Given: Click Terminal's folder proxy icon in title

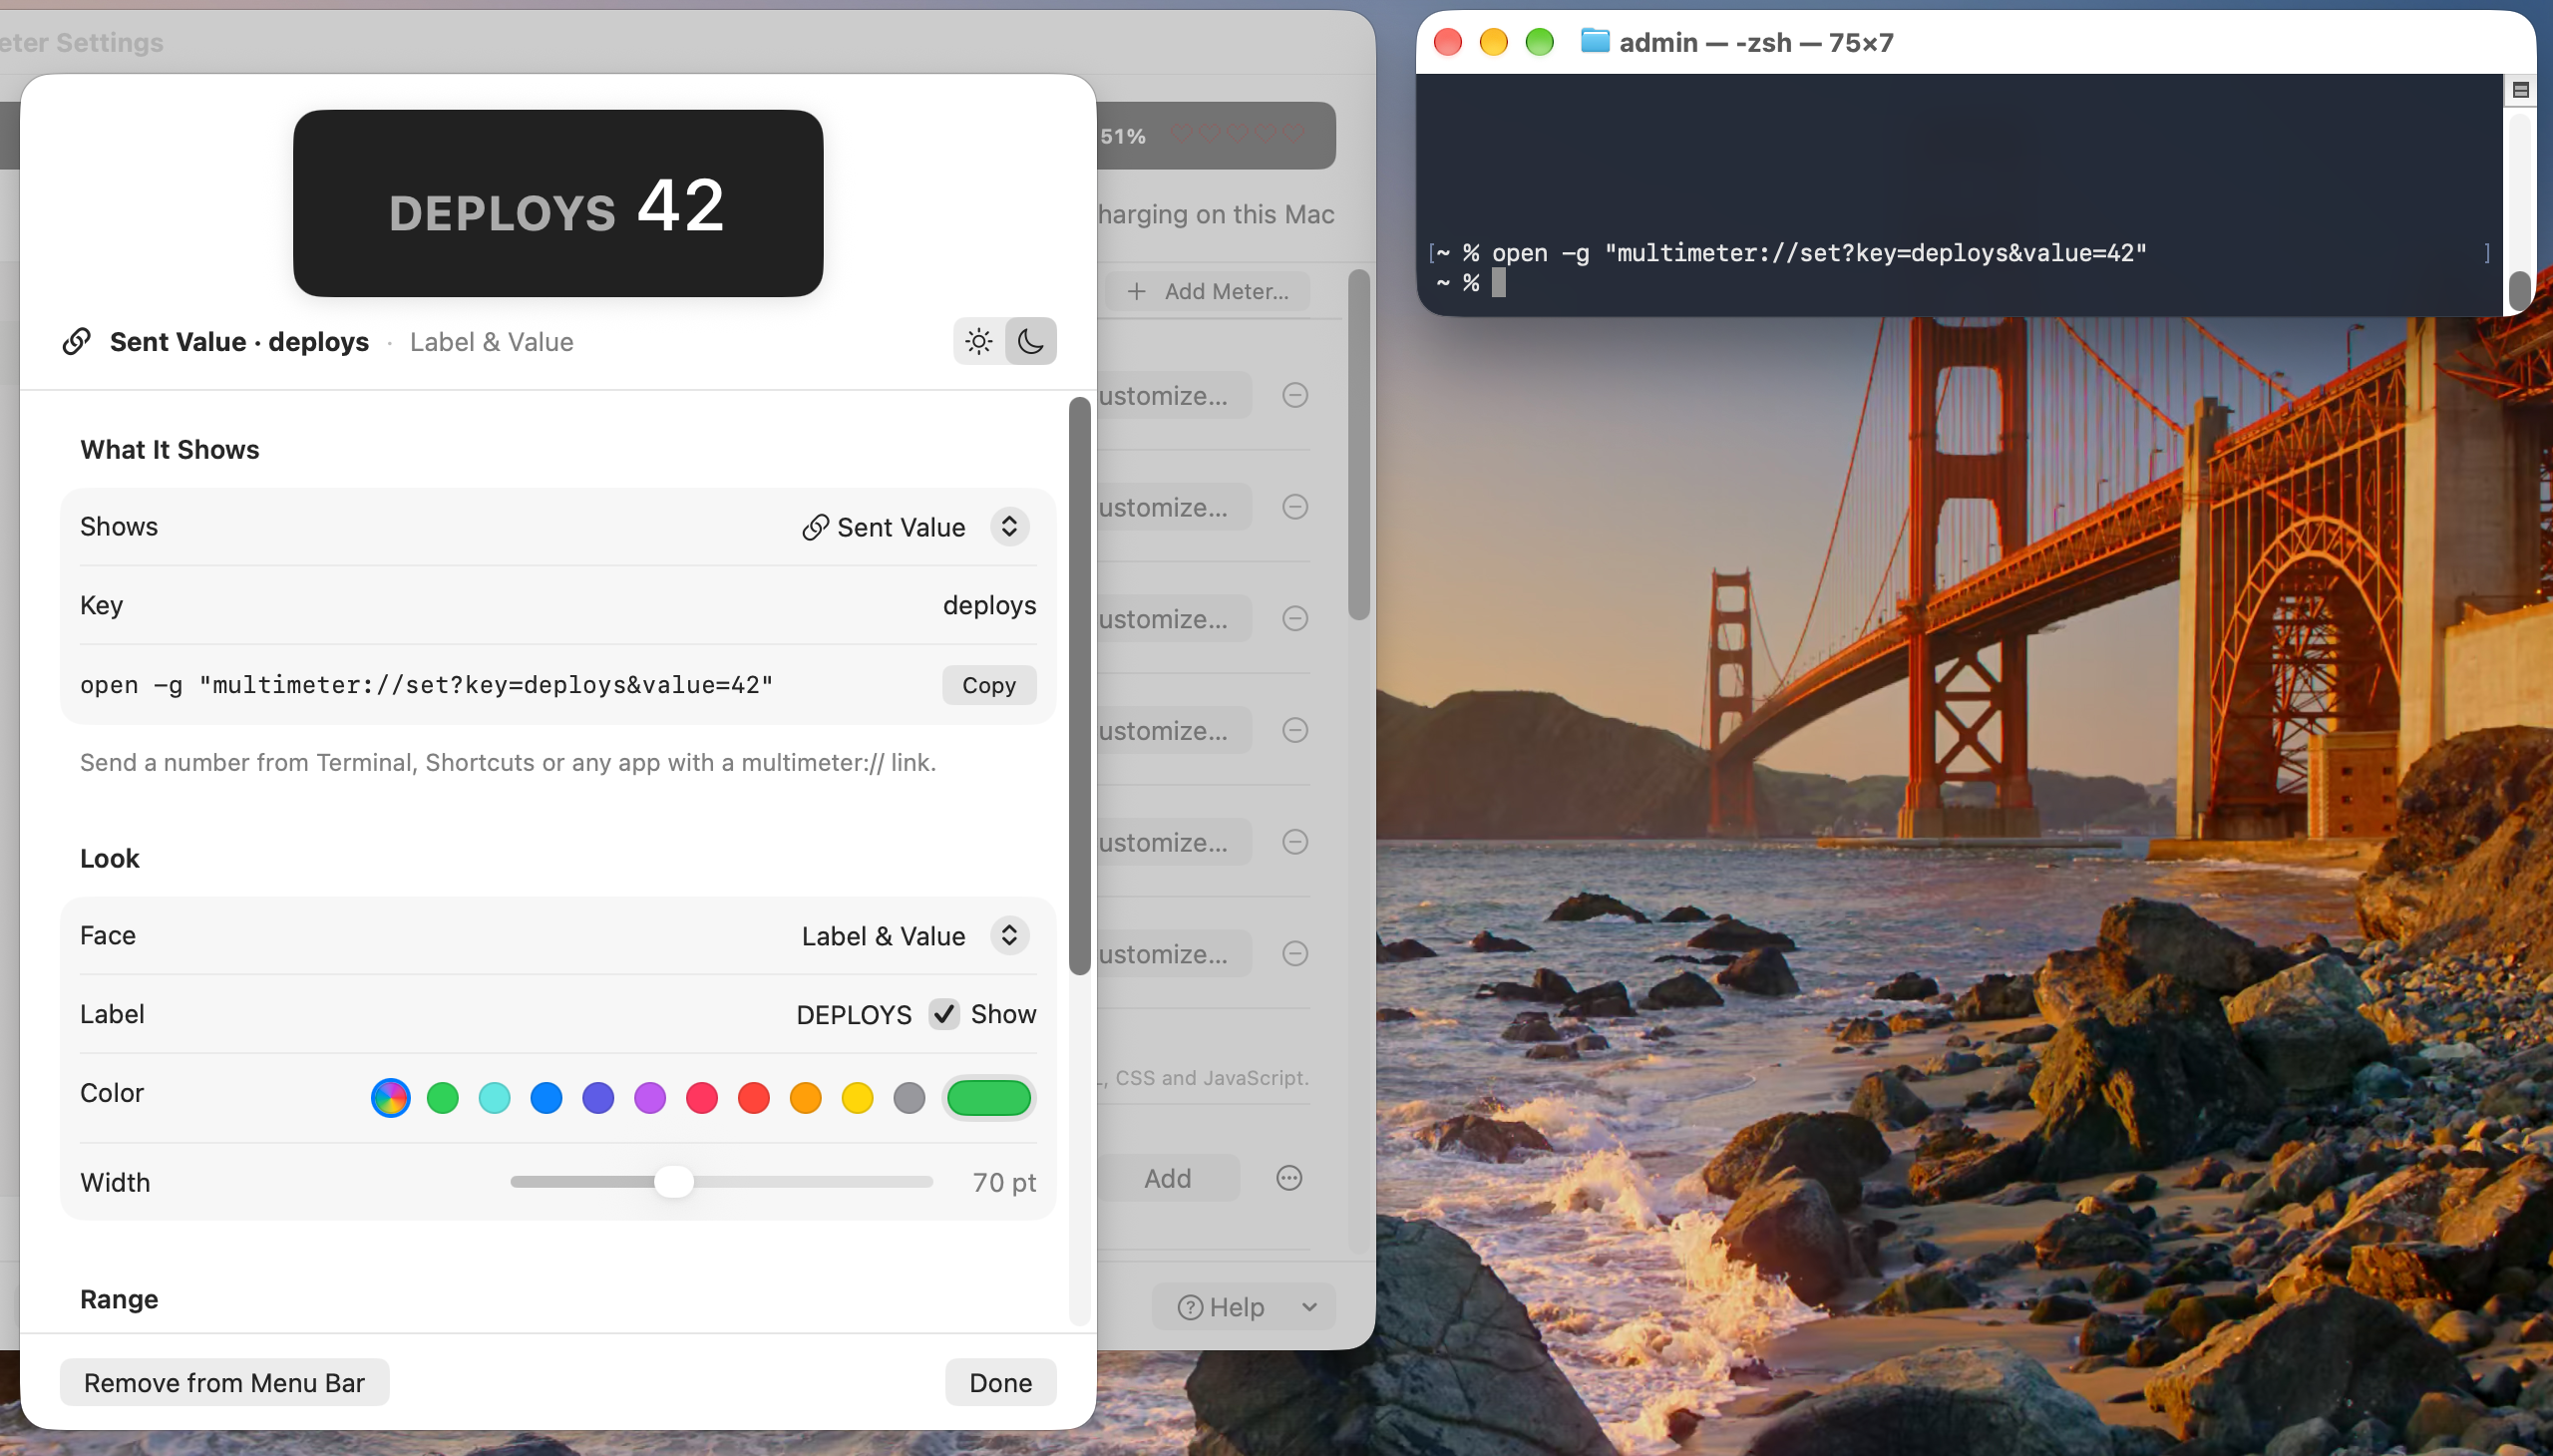Looking at the screenshot, I should click(1595, 41).
